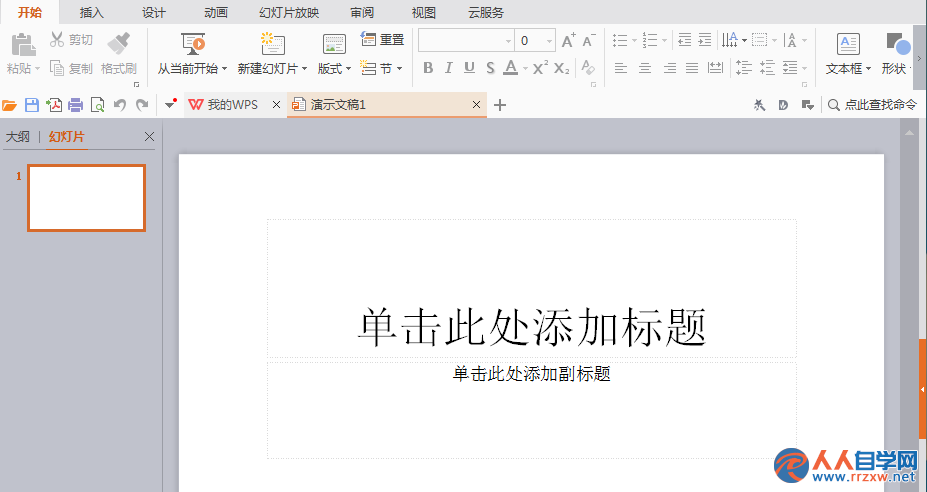The width and height of the screenshot is (927, 492).
Task: Click the increase indent icon
Action: click(705, 40)
